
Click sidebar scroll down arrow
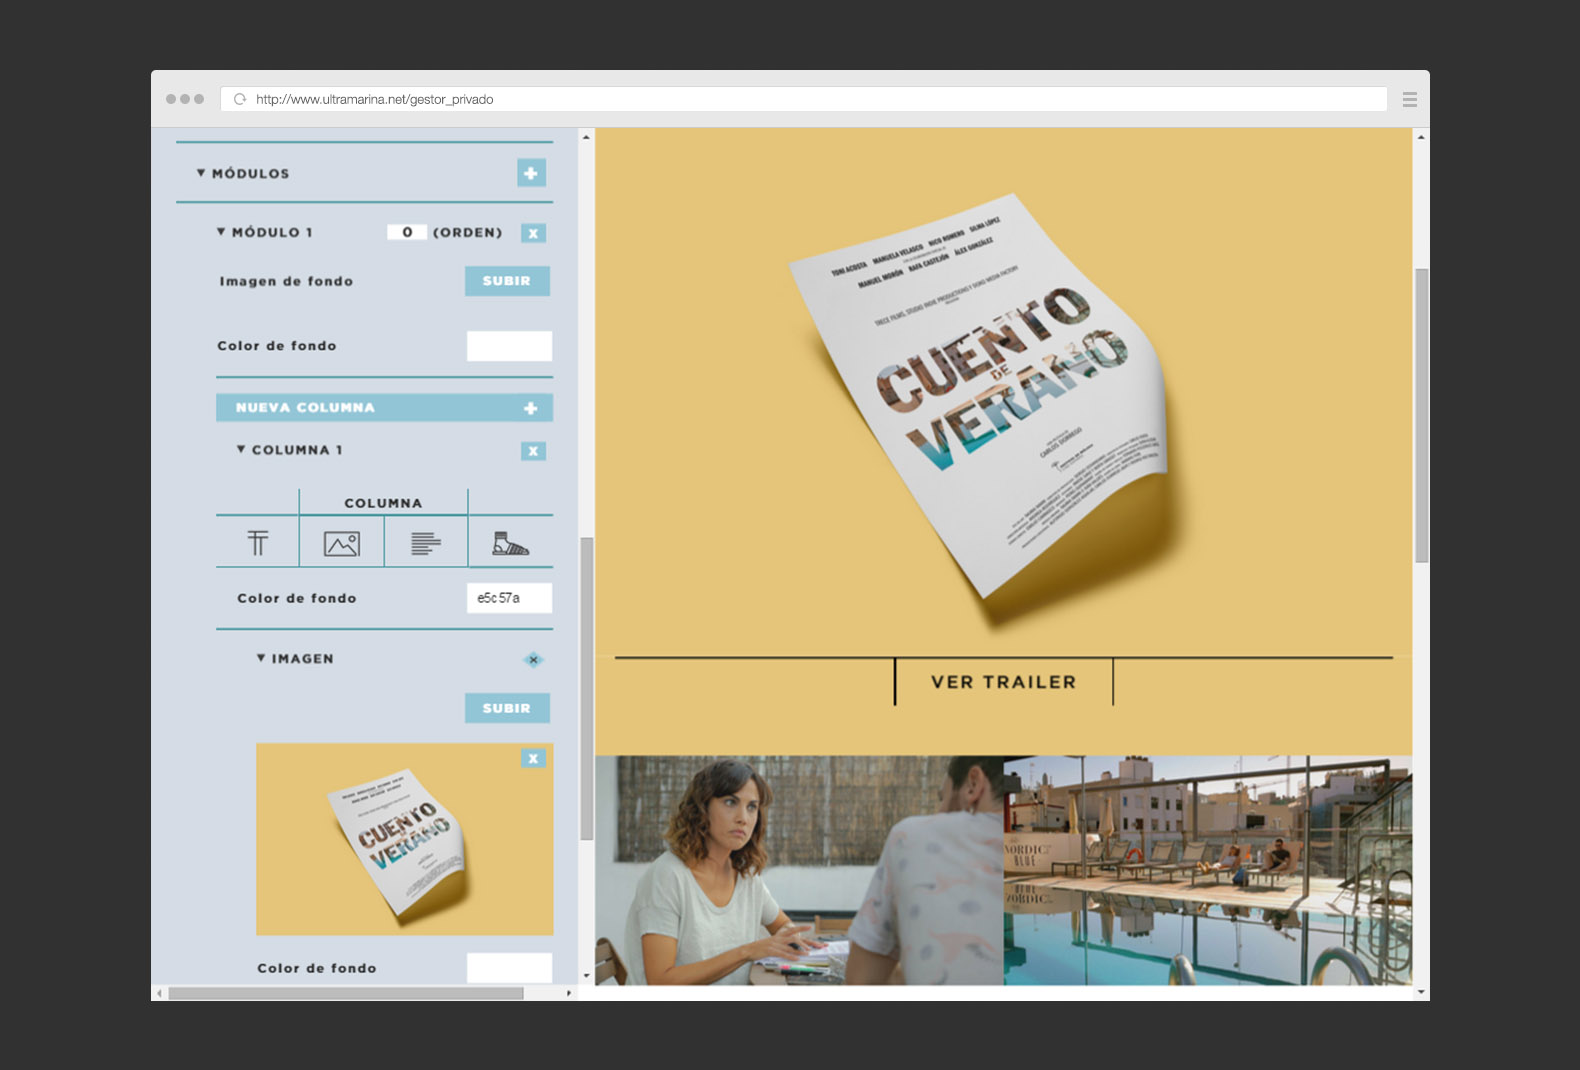tap(587, 976)
